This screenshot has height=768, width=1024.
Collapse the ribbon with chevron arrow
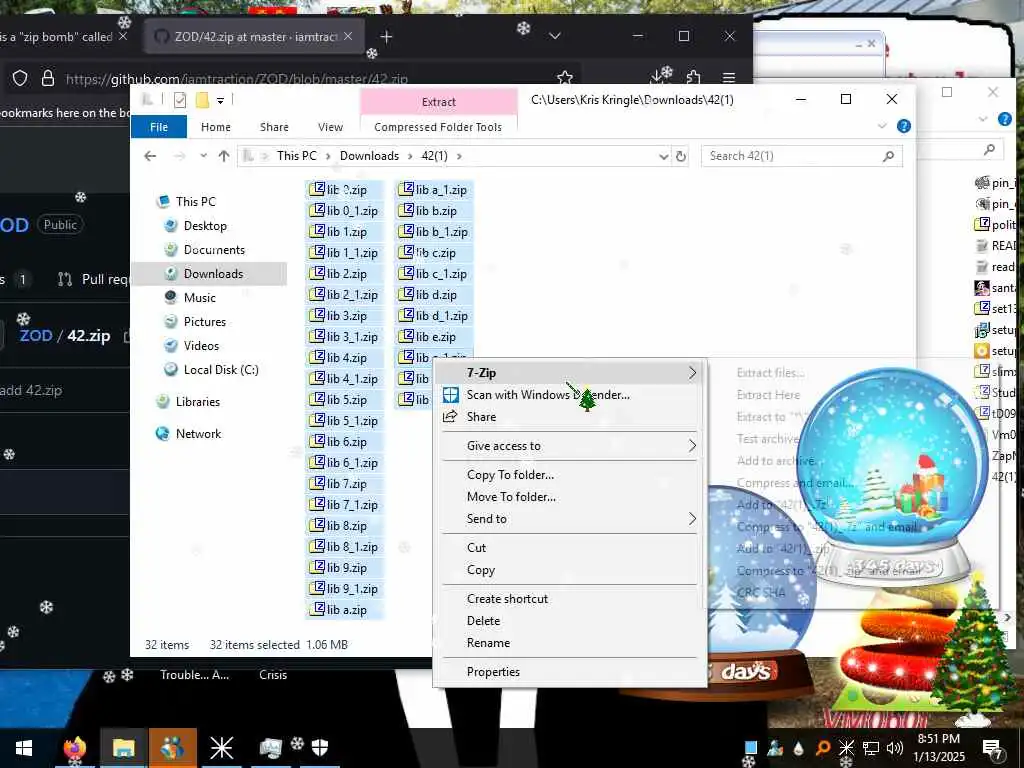[x=882, y=126]
